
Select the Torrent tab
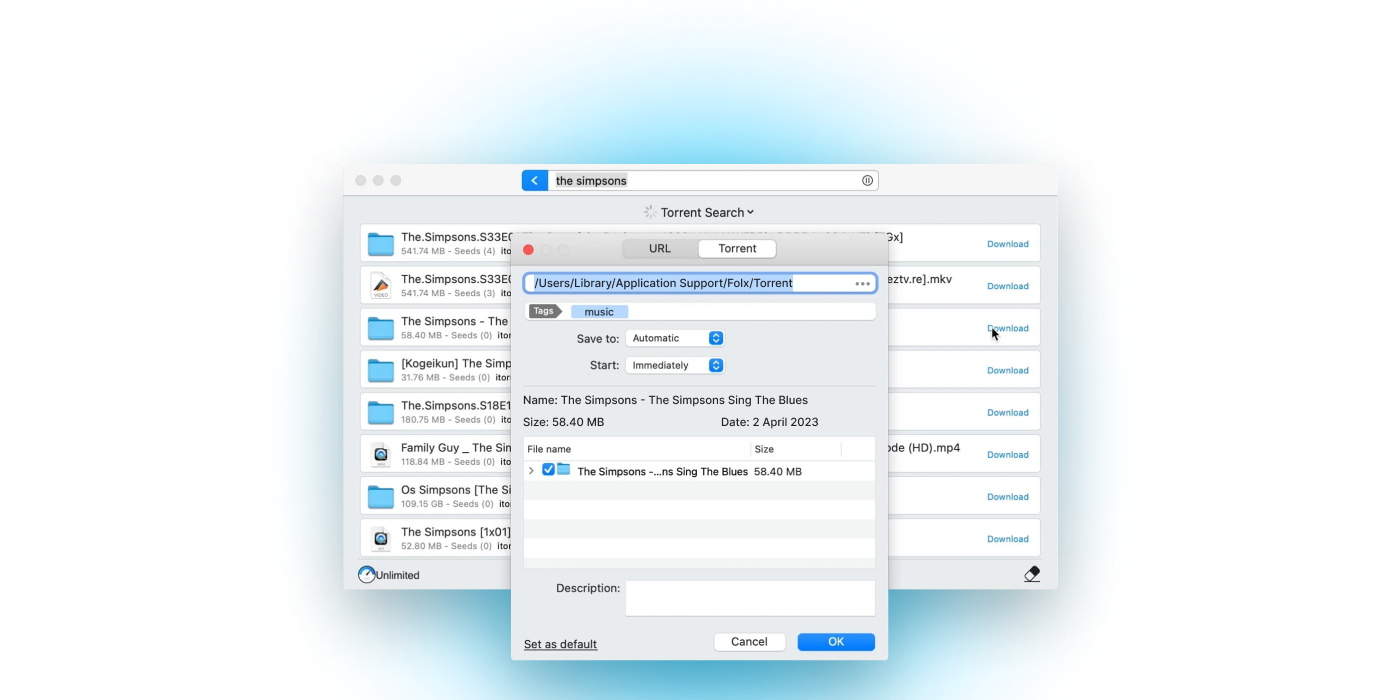click(x=737, y=249)
